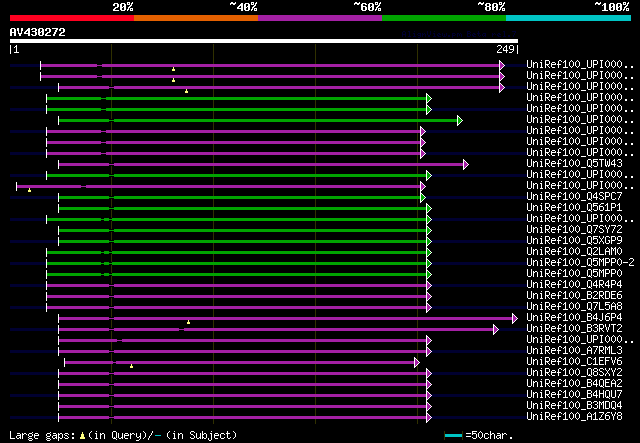Image resolution: width=640 pixels, height=443 pixels.
Task: Click the arrowhead ending the Q8SXY2 alignment
Action: tap(429, 374)
